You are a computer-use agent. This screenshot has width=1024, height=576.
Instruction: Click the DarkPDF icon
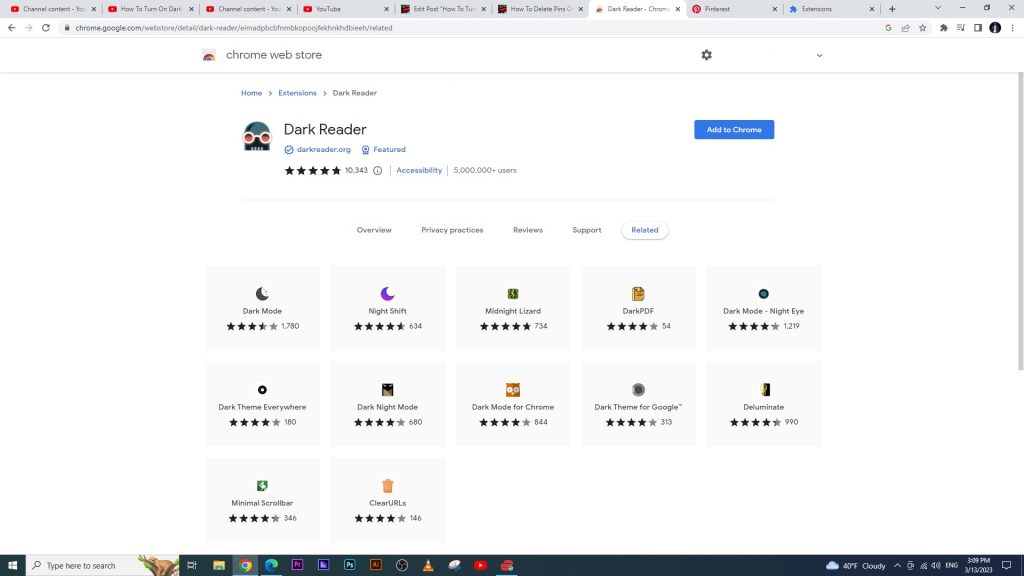638,293
